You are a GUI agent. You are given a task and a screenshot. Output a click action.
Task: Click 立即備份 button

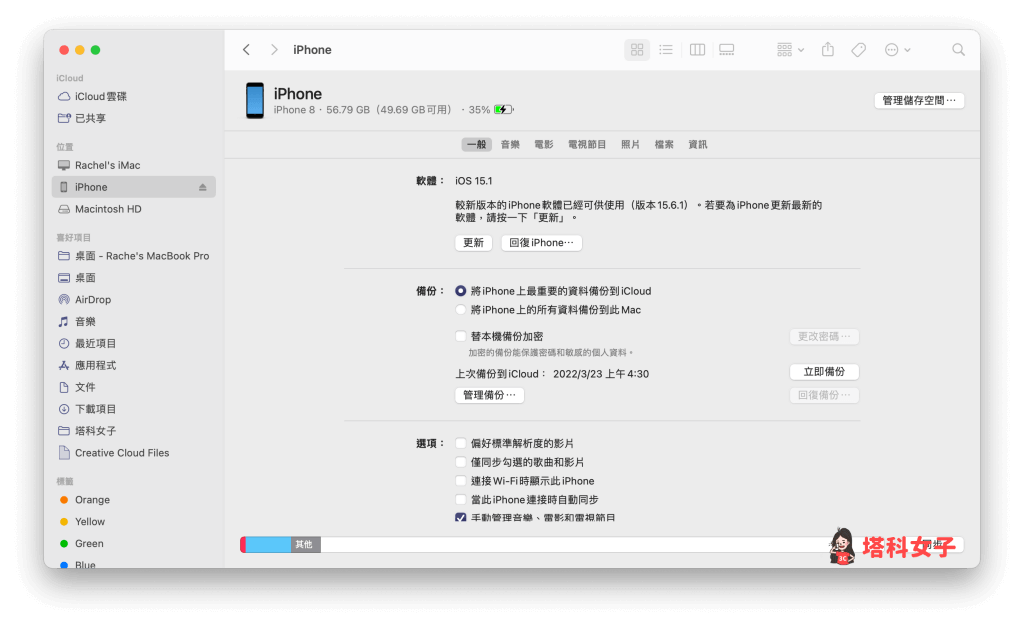824,371
